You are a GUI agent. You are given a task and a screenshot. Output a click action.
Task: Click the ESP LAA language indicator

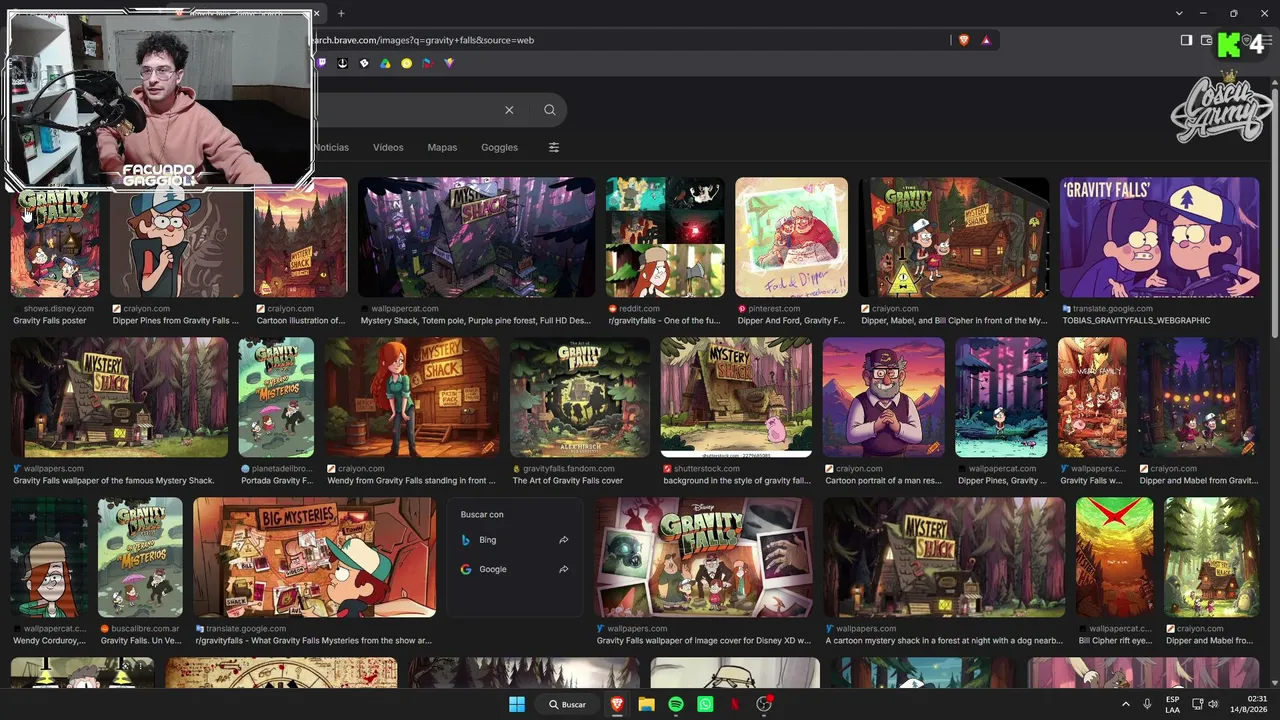[x=1172, y=704]
